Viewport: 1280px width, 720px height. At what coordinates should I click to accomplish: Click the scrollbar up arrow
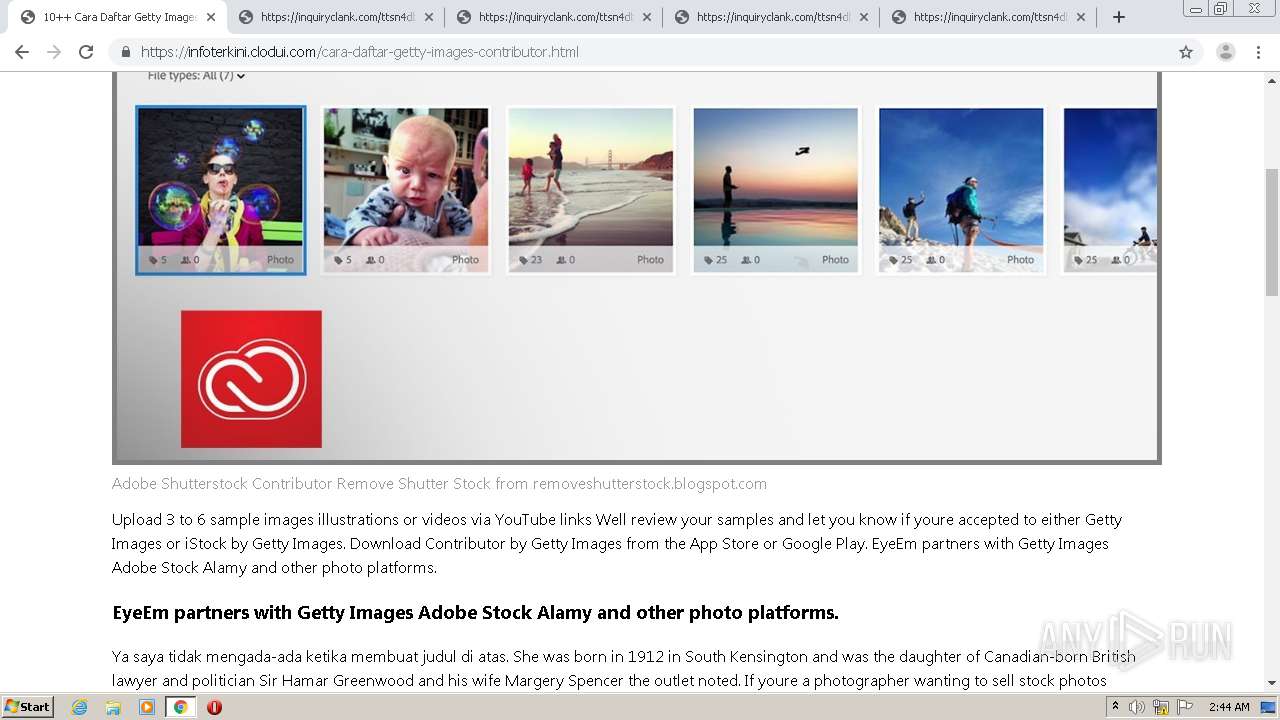point(1272,79)
